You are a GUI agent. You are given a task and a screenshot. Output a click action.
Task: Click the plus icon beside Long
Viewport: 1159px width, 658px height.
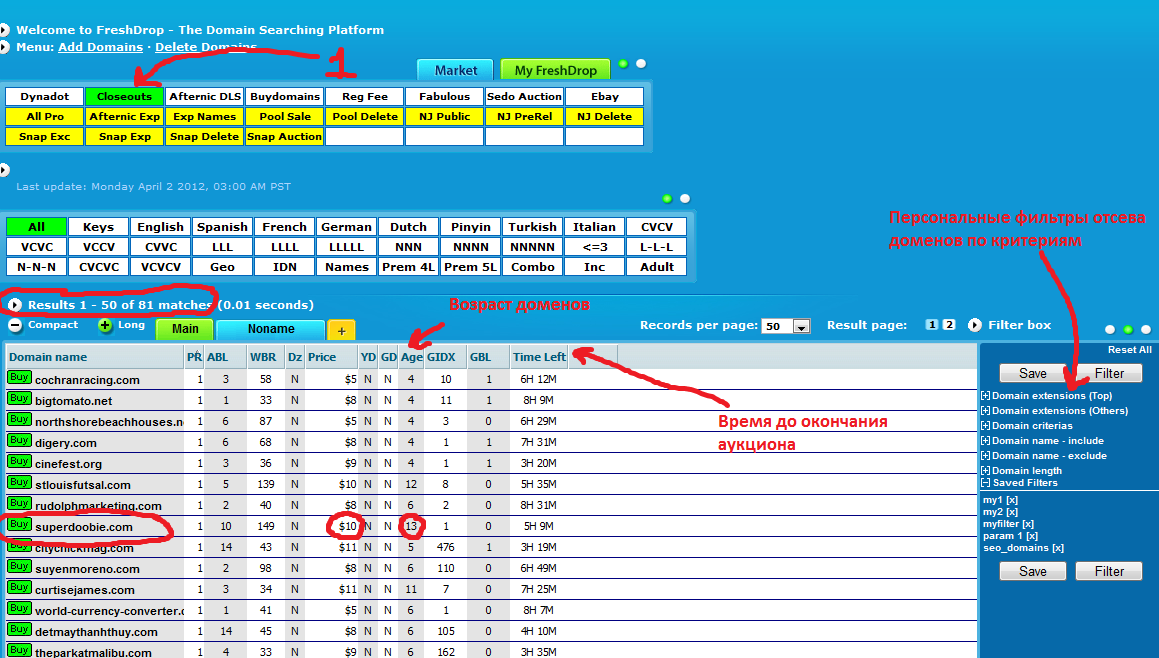coord(106,325)
